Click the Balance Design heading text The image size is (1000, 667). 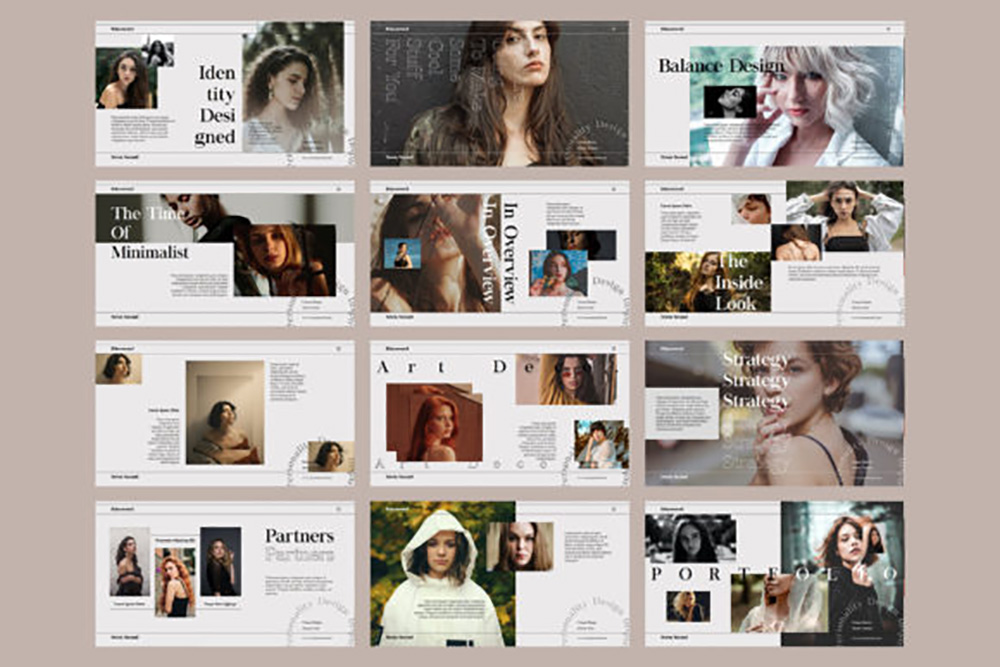(720, 67)
